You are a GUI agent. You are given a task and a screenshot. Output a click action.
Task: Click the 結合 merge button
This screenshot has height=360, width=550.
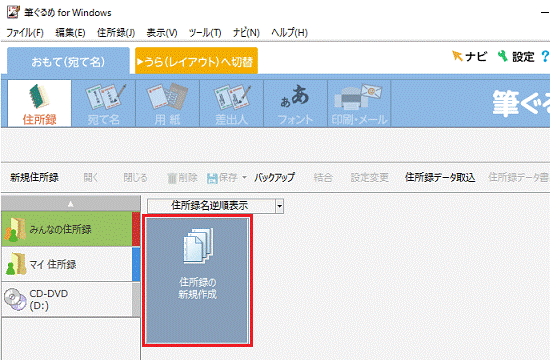click(x=323, y=178)
